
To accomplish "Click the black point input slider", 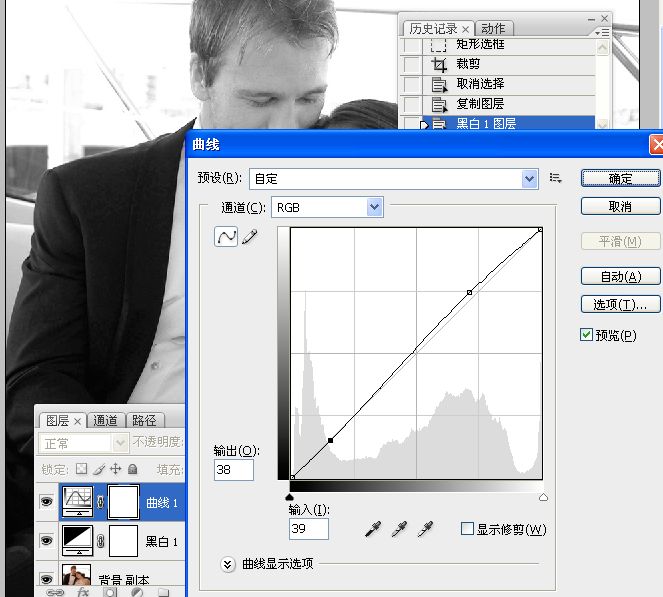I will pos(290,497).
